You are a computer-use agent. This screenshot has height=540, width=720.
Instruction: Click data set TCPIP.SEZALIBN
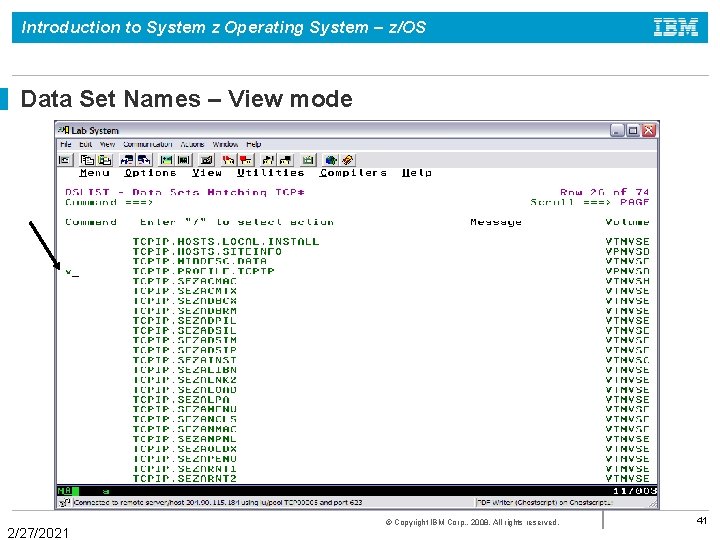[185, 370]
